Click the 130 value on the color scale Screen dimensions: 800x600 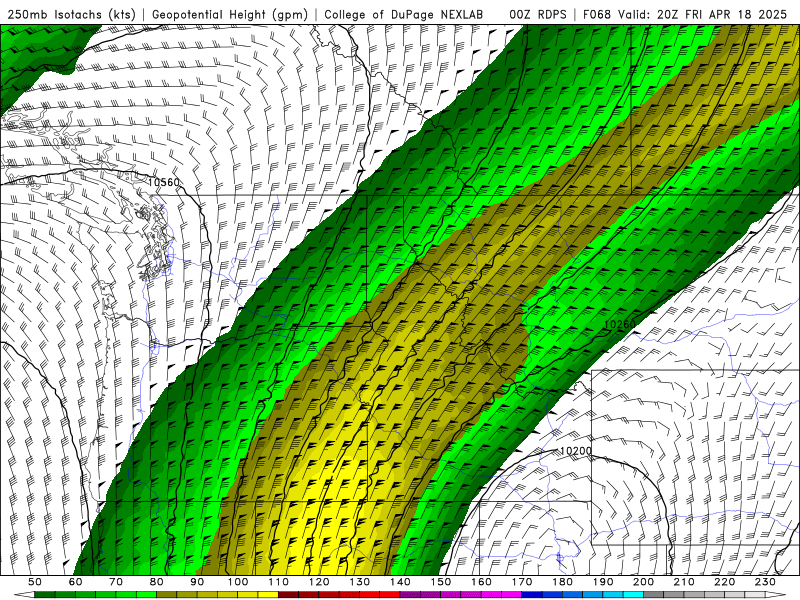click(360, 582)
